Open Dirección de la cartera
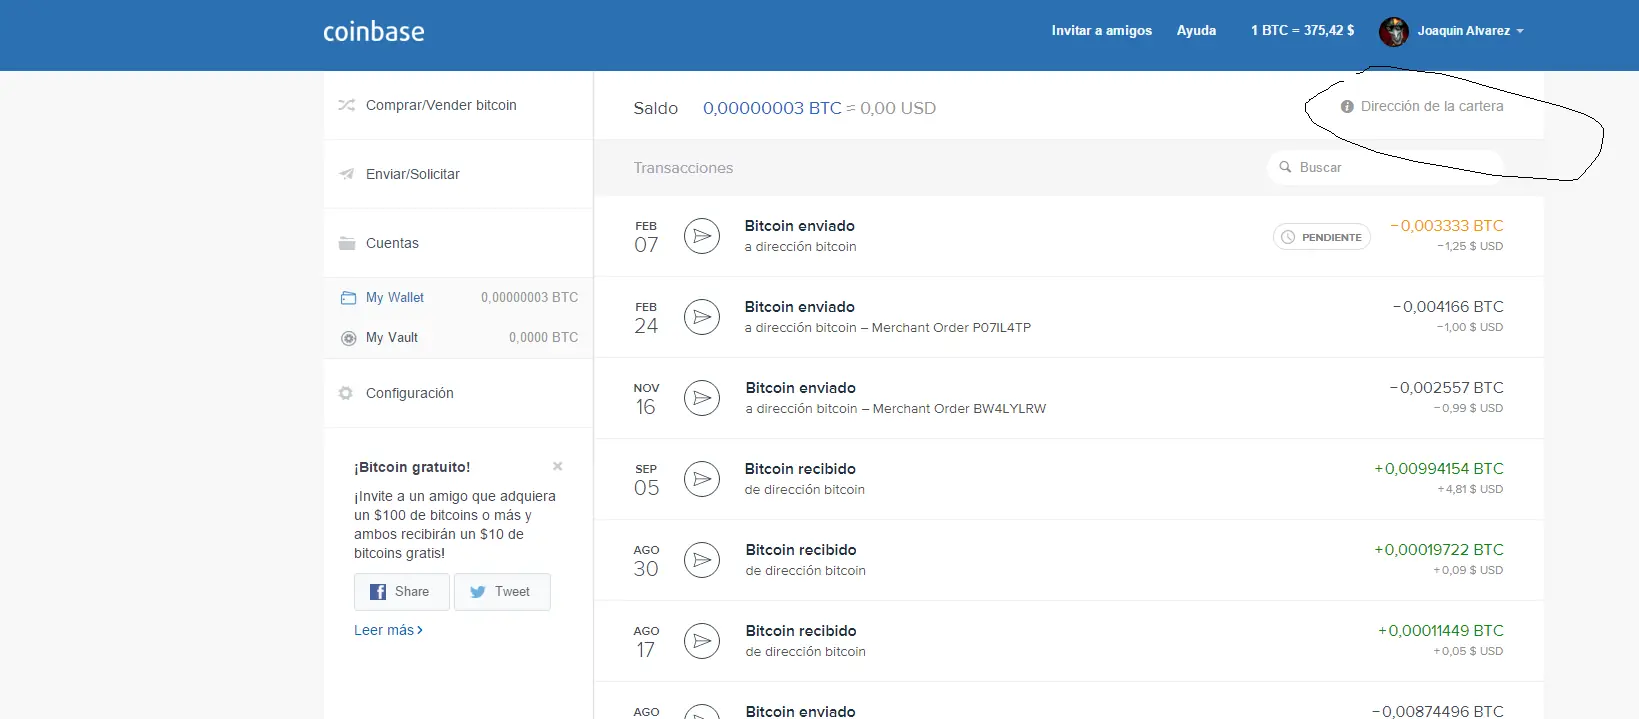 [1431, 106]
